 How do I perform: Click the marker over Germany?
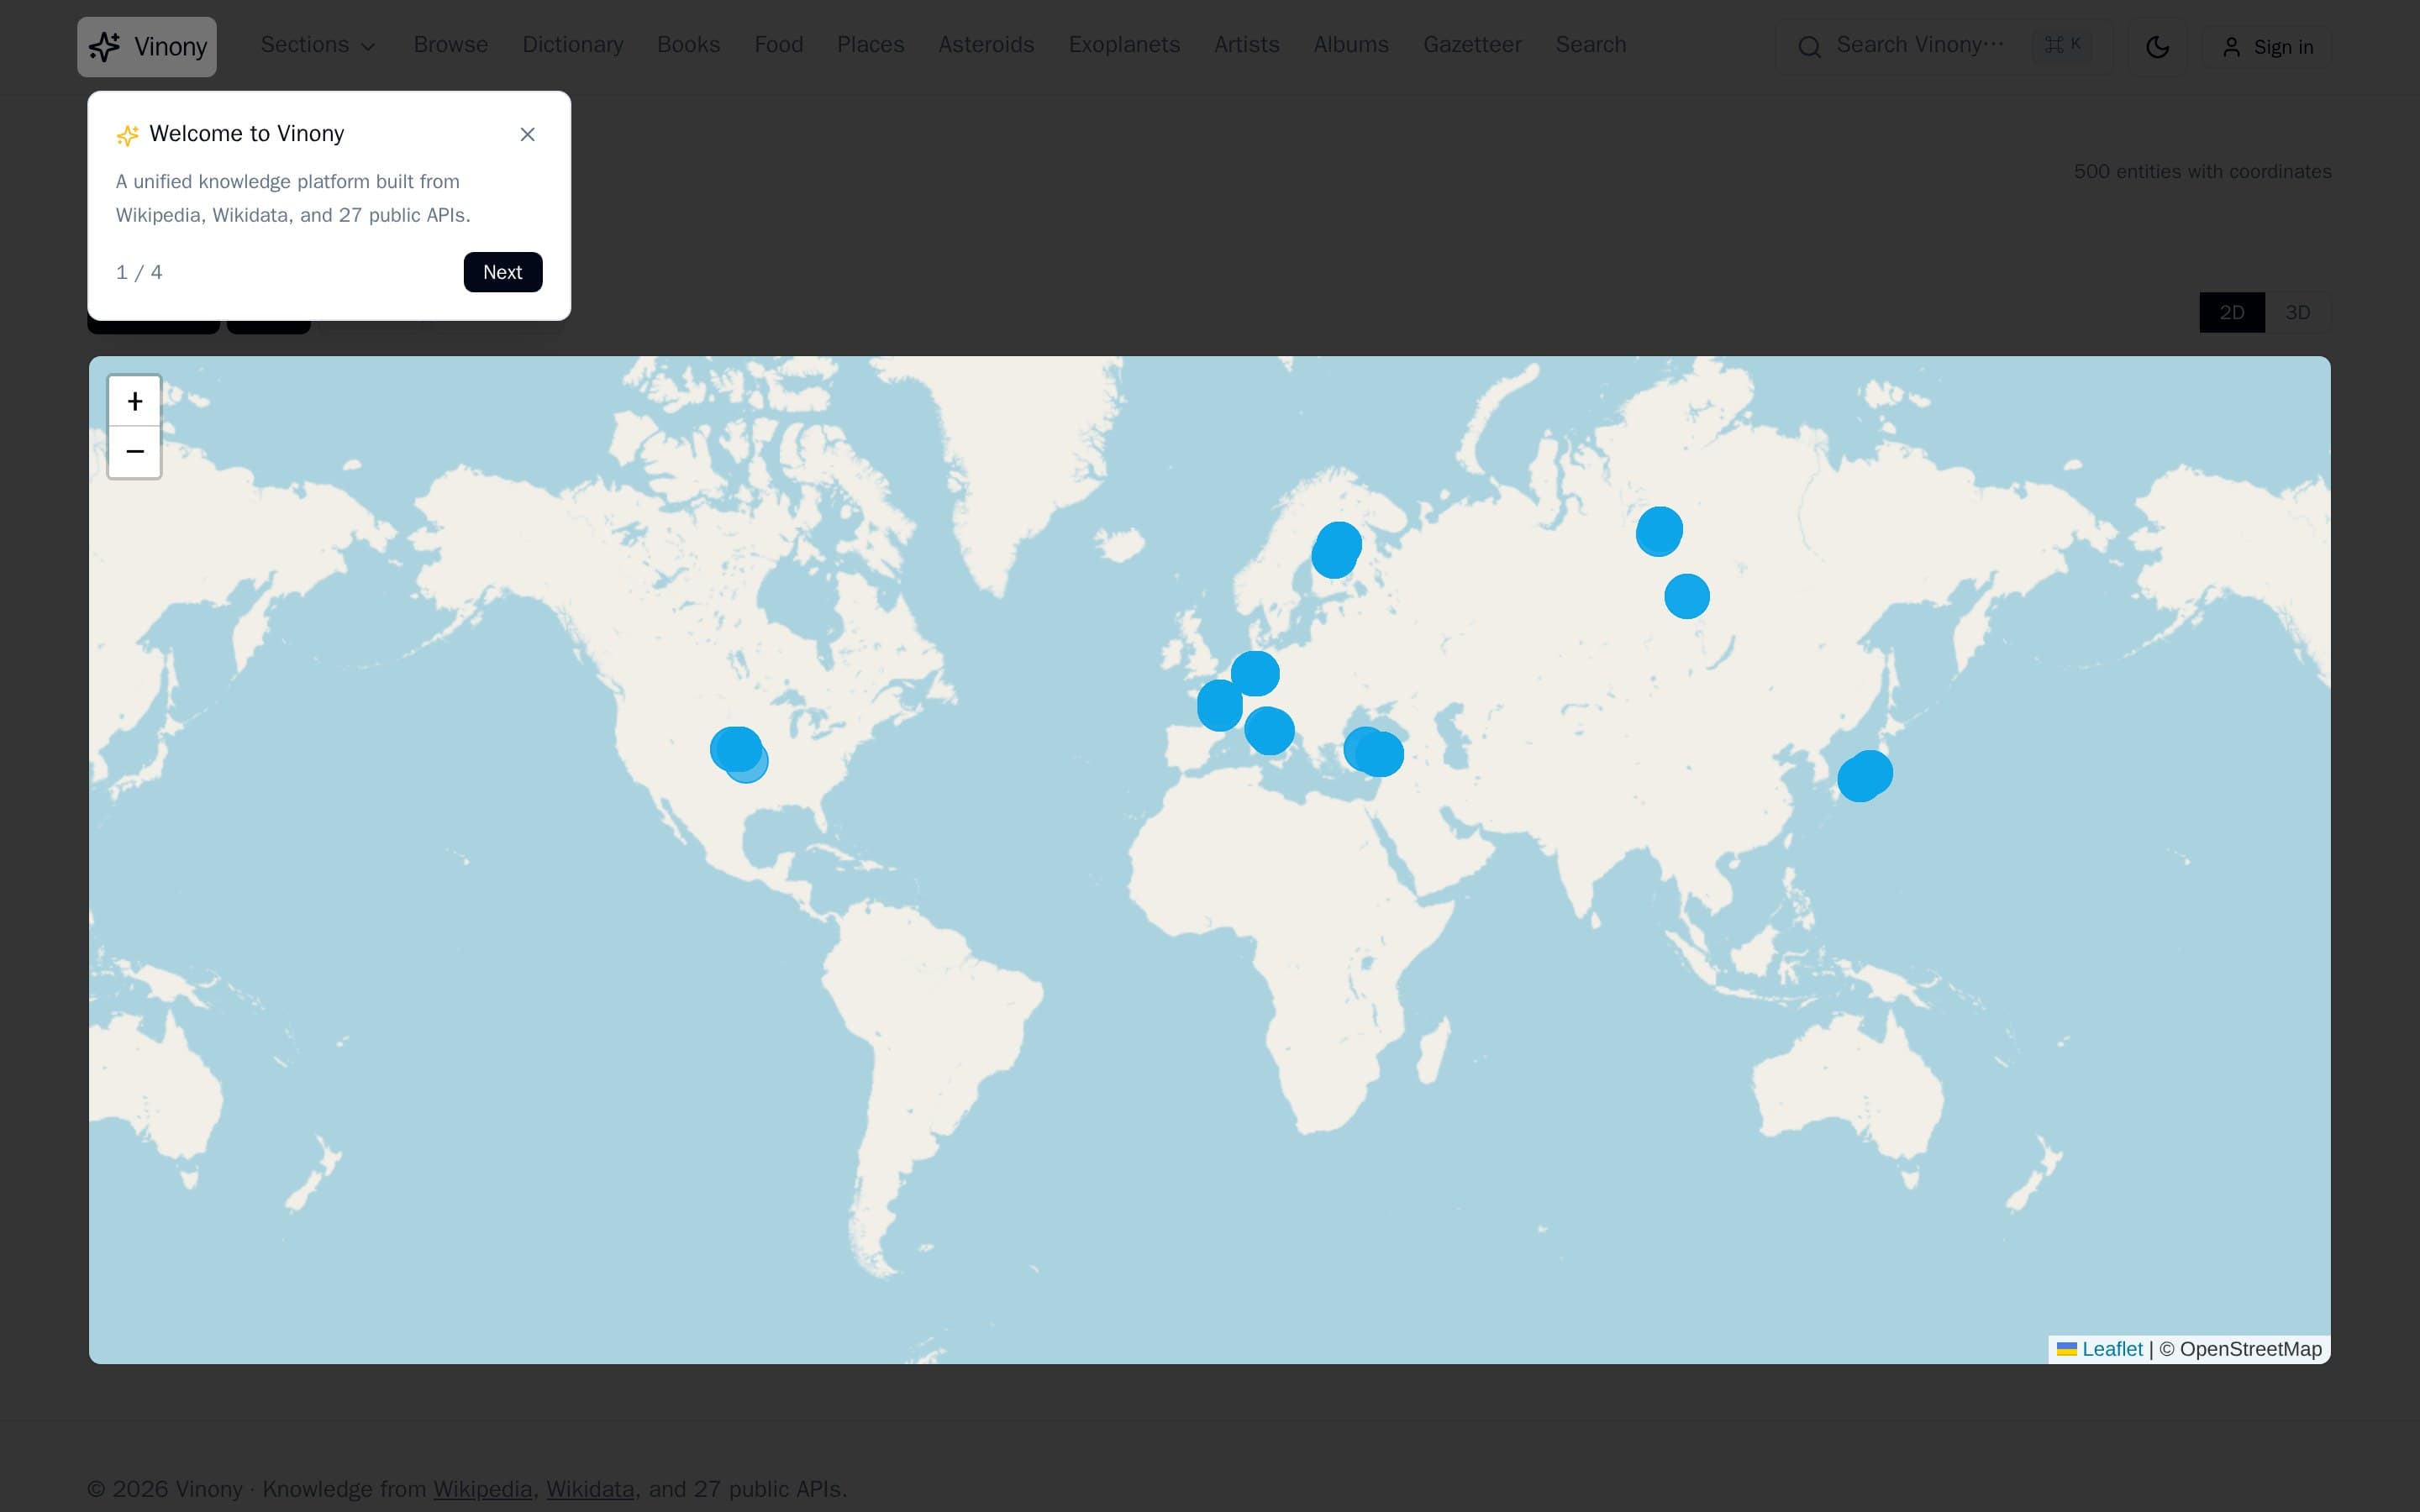[x=1255, y=673]
